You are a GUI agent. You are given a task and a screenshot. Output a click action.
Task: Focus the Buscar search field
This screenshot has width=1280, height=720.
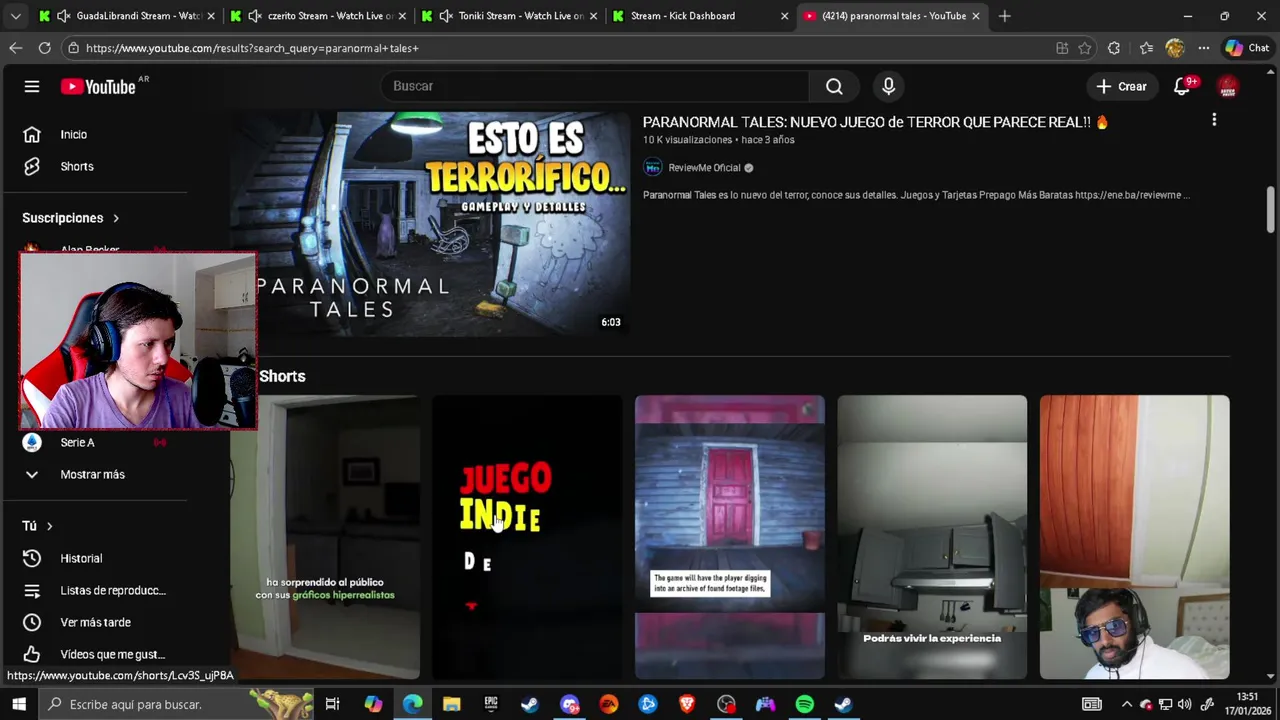[x=595, y=86]
